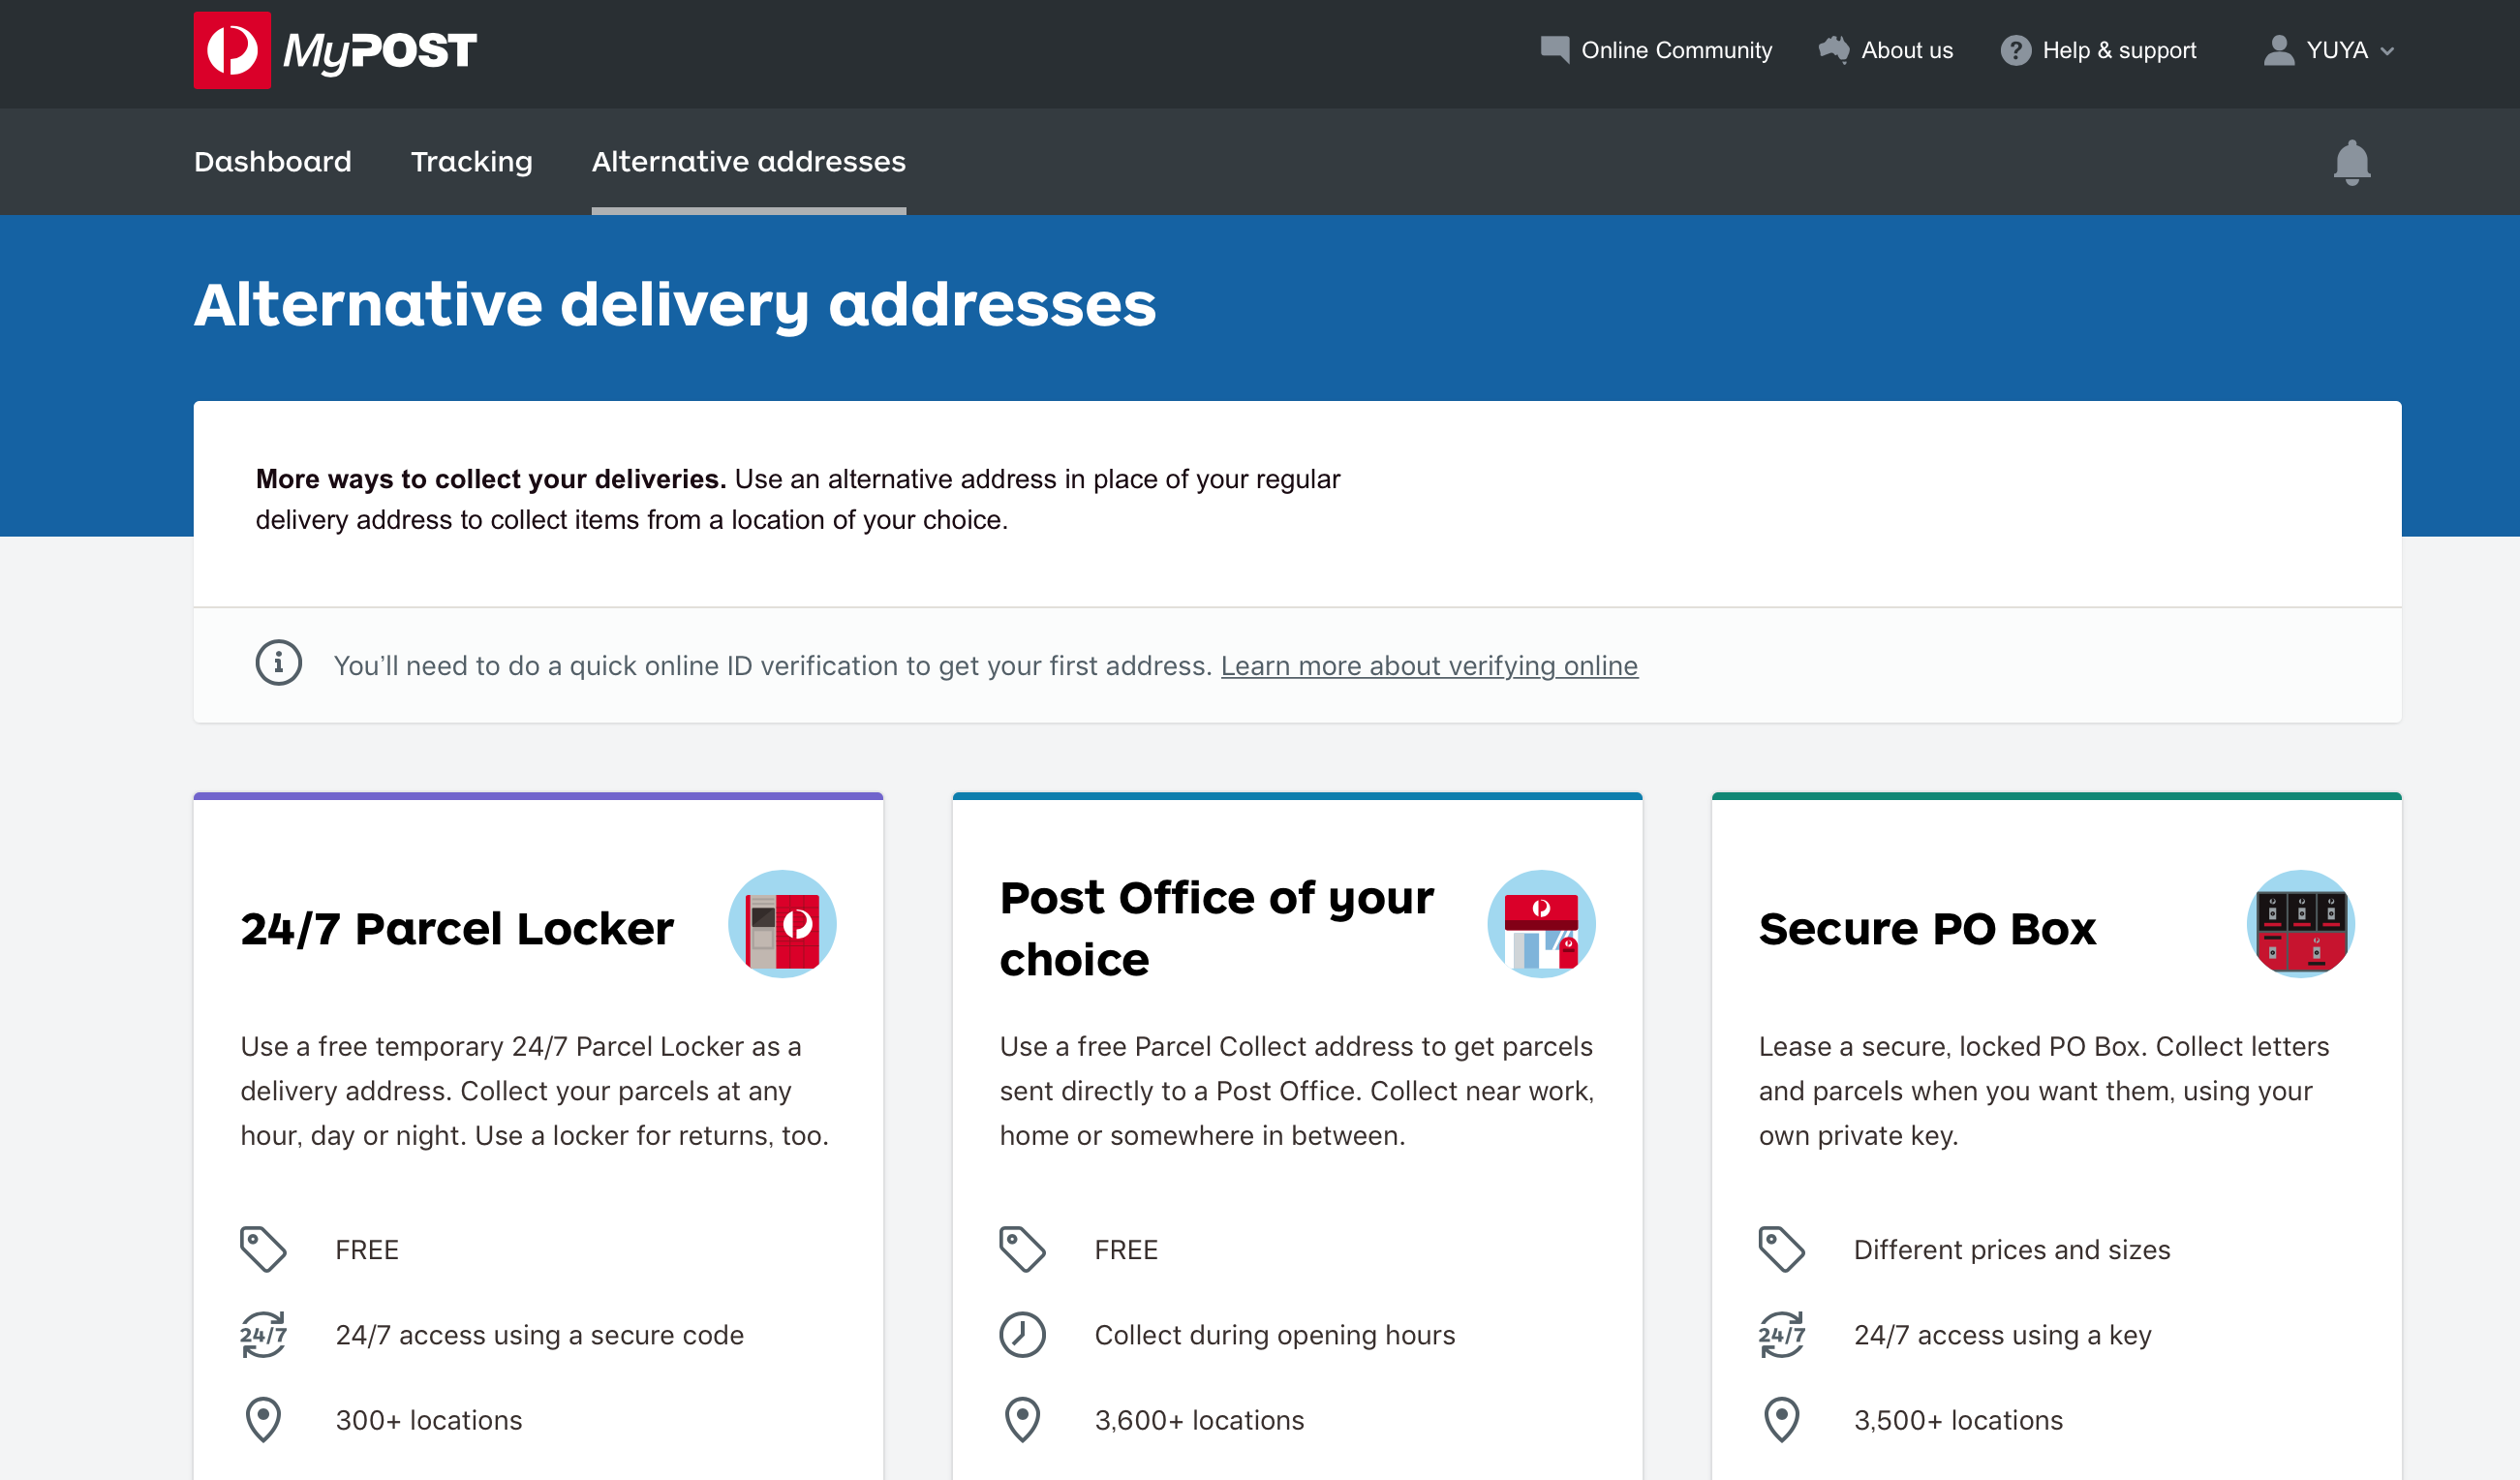This screenshot has height=1480, width=2520.
Task: Click the FREE label in Post Office card
Action: pyautogui.click(x=1126, y=1250)
